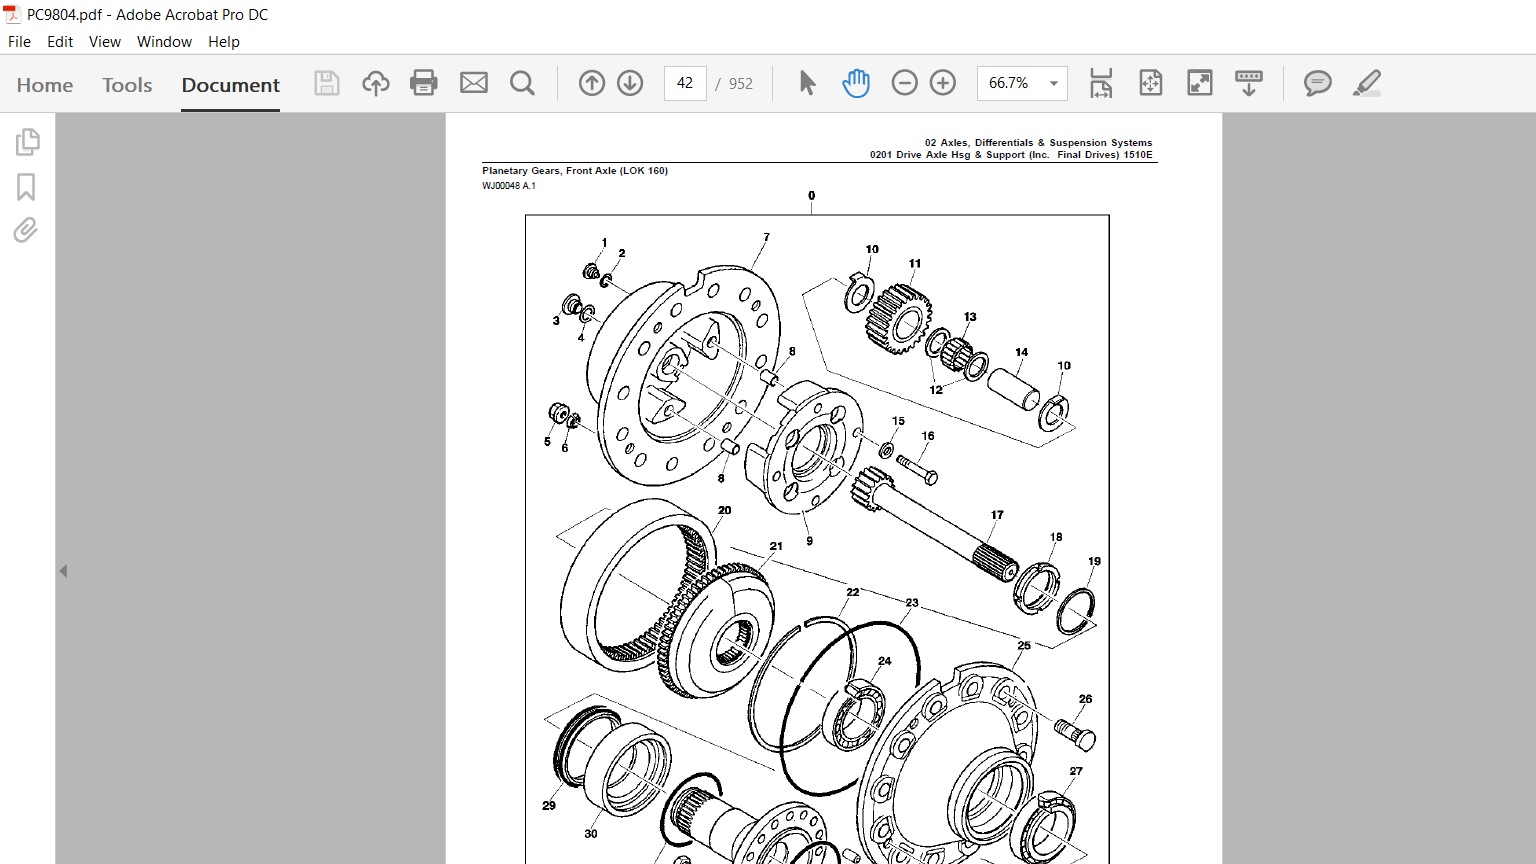Click part callout number 23 in diagram
The width and height of the screenshot is (1536, 864).
tap(912, 603)
